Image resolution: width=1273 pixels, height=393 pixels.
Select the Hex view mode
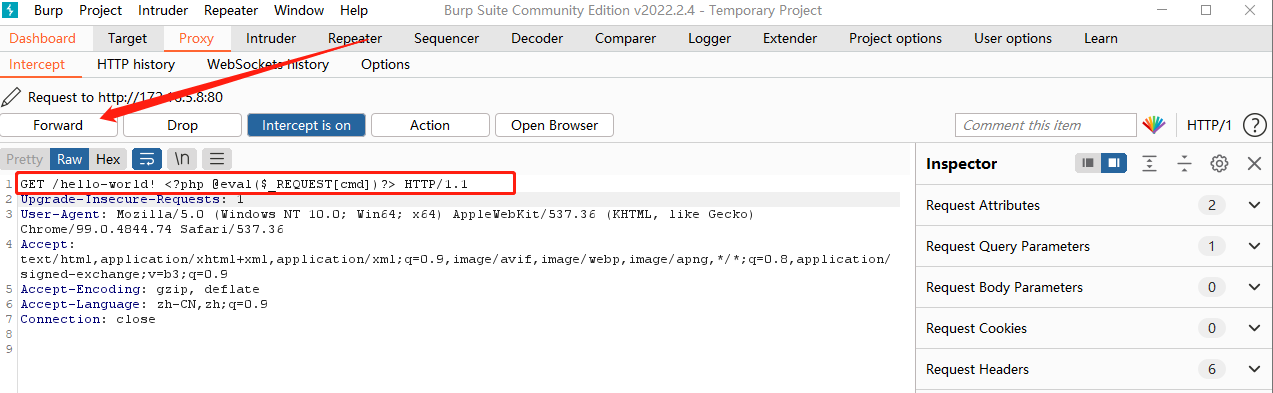coord(108,159)
